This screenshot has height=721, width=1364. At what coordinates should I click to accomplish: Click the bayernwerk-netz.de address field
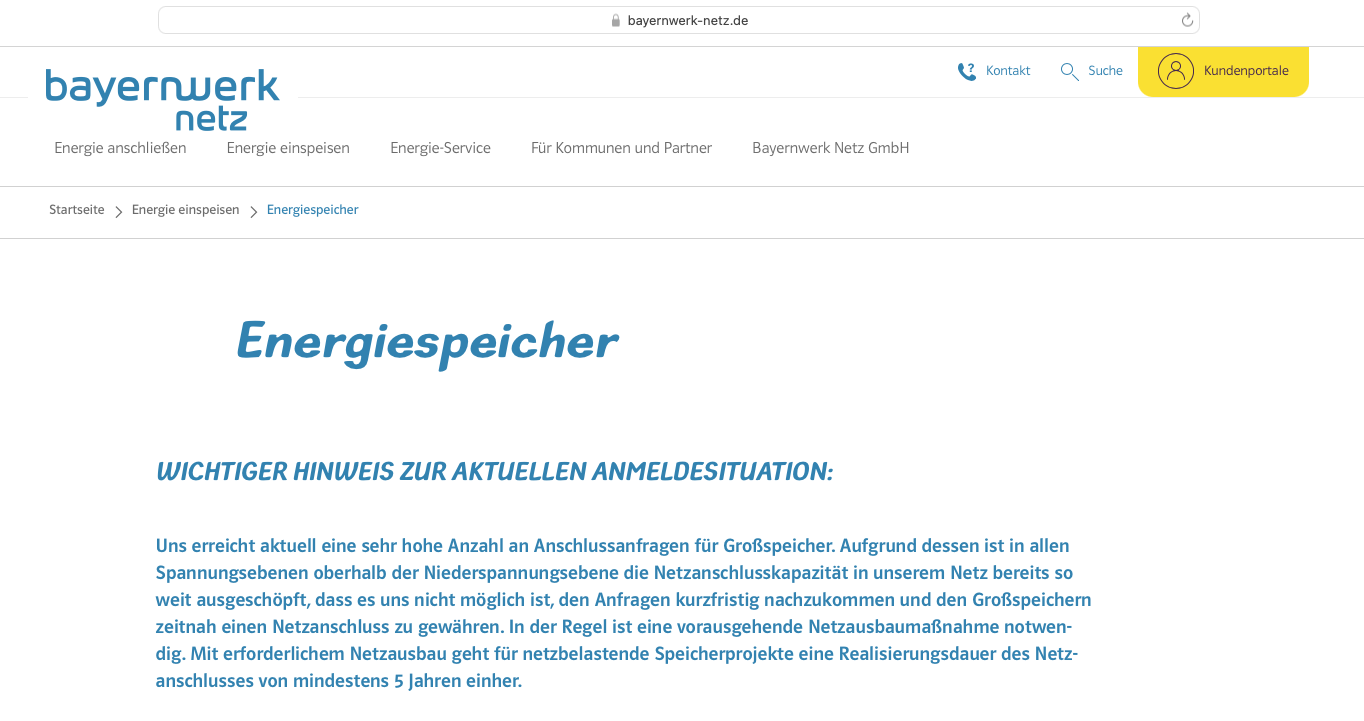[687, 20]
